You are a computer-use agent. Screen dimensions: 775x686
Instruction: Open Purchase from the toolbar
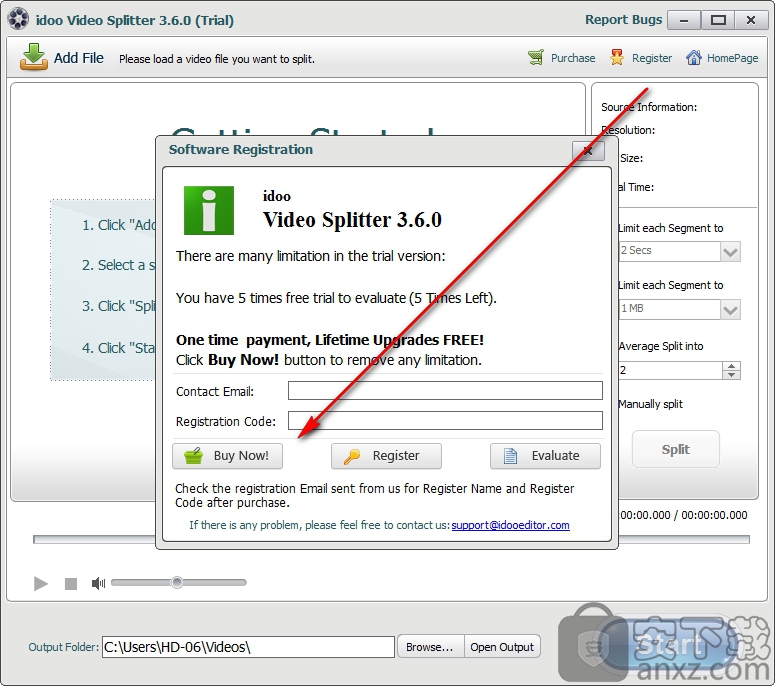coord(561,58)
